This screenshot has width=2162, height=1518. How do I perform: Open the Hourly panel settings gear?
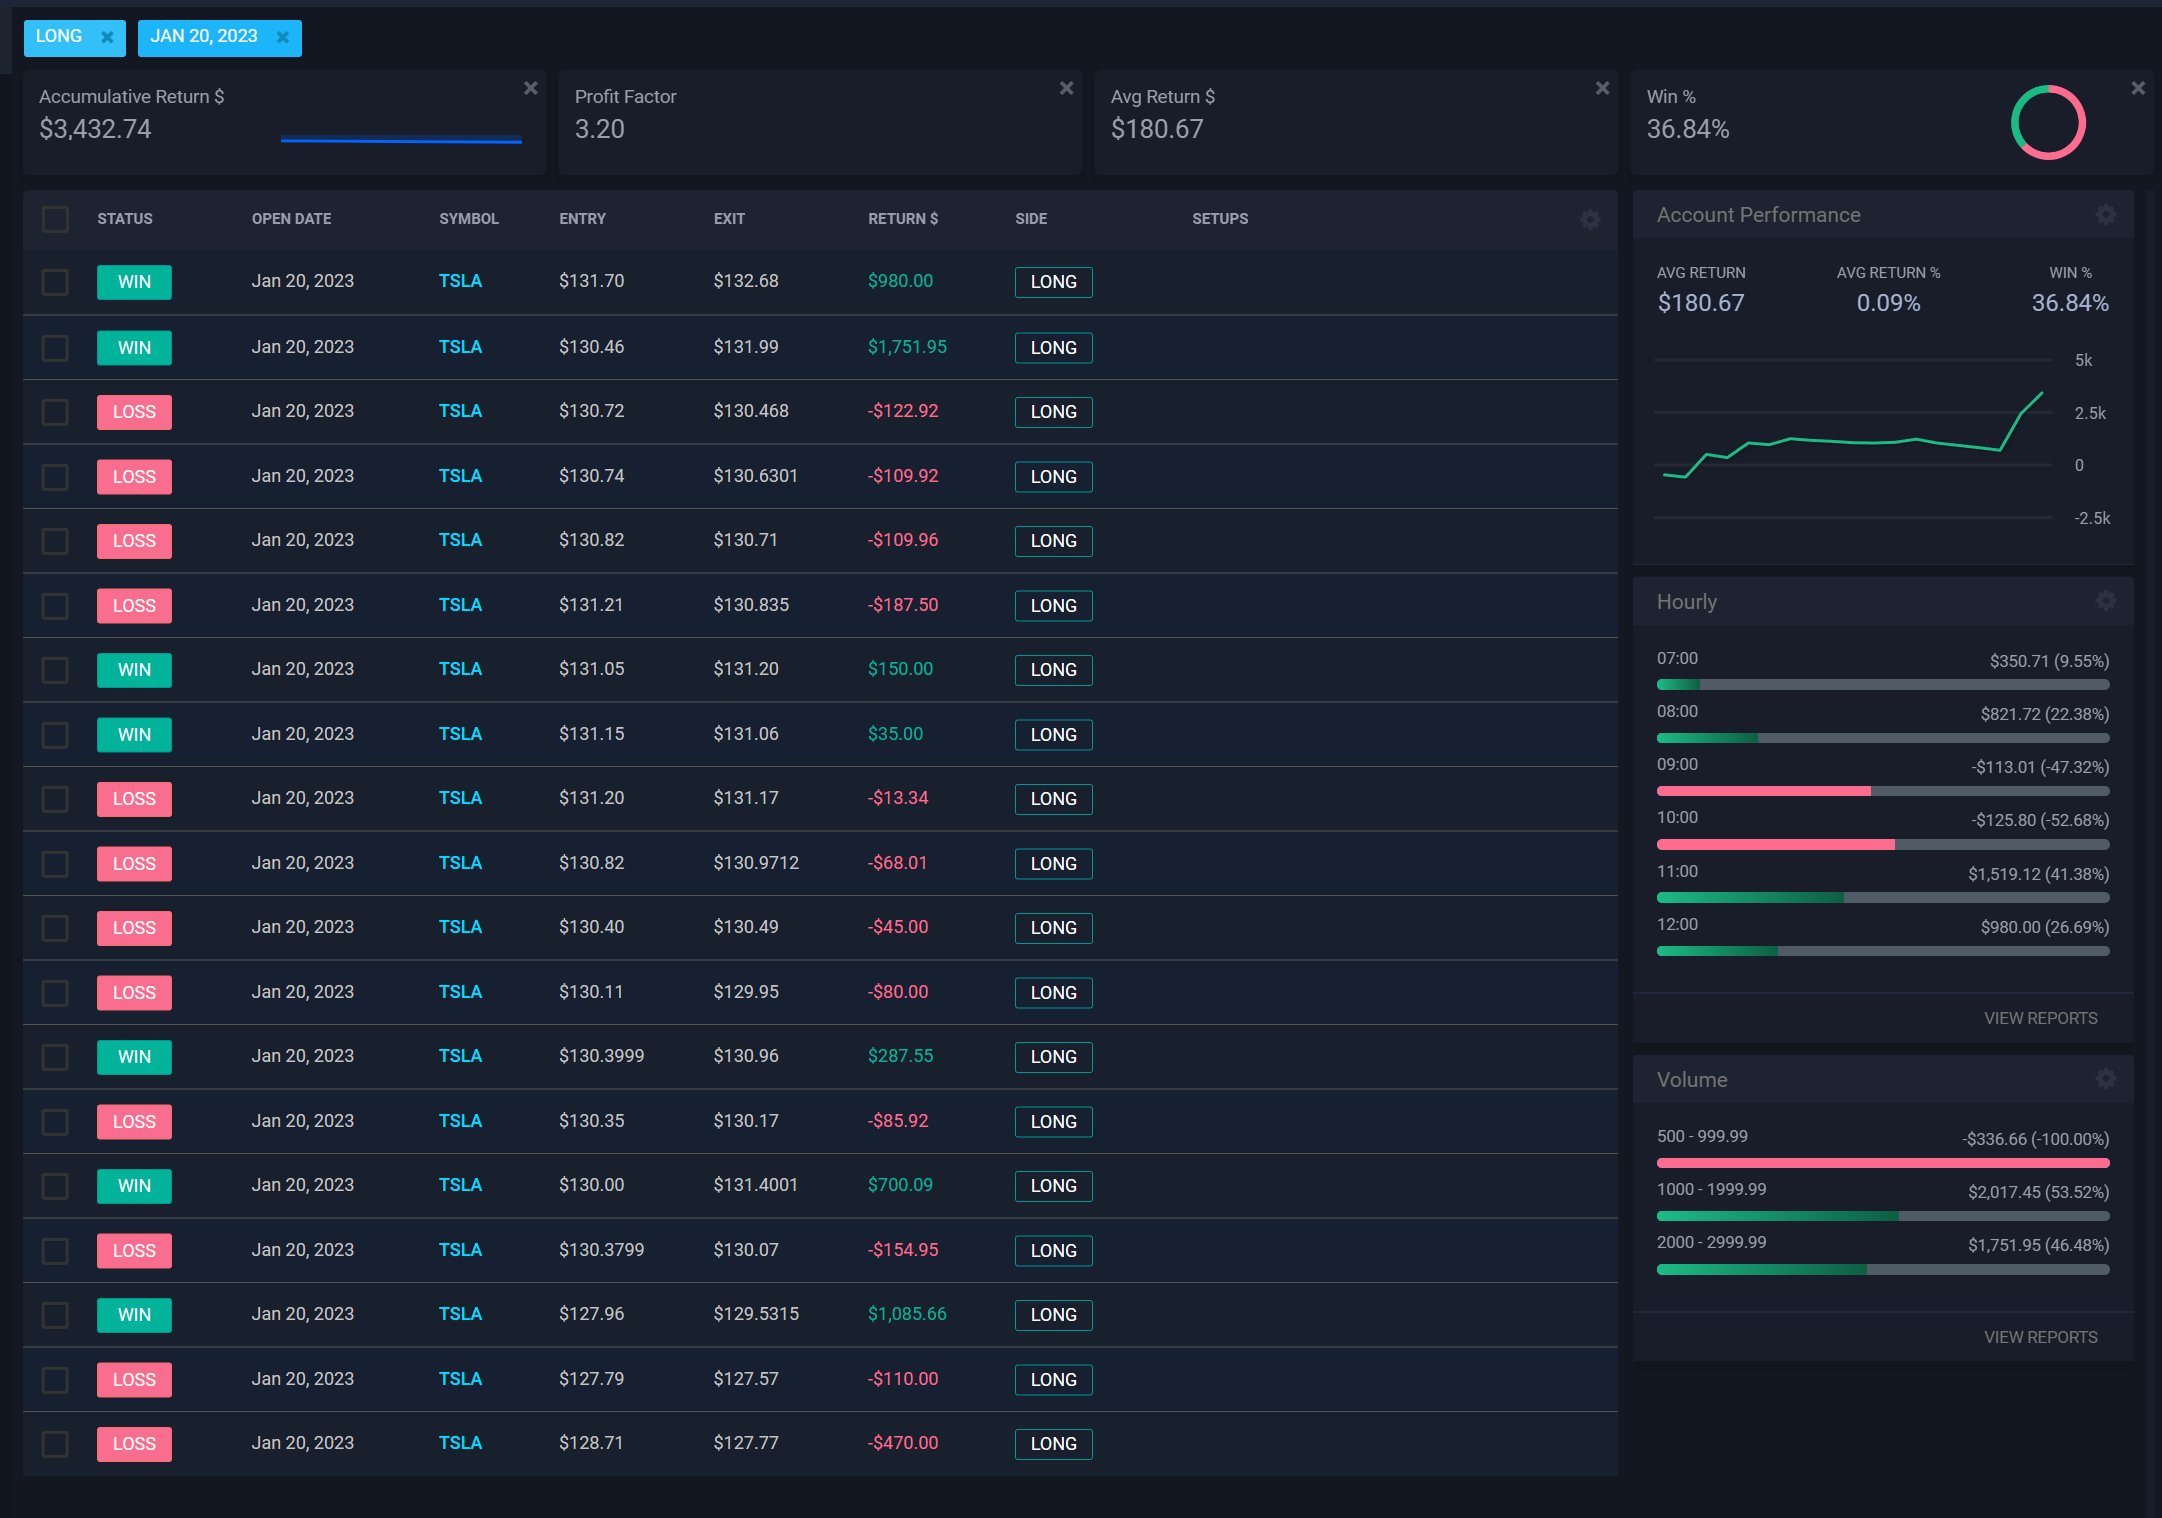click(x=2106, y=601)
